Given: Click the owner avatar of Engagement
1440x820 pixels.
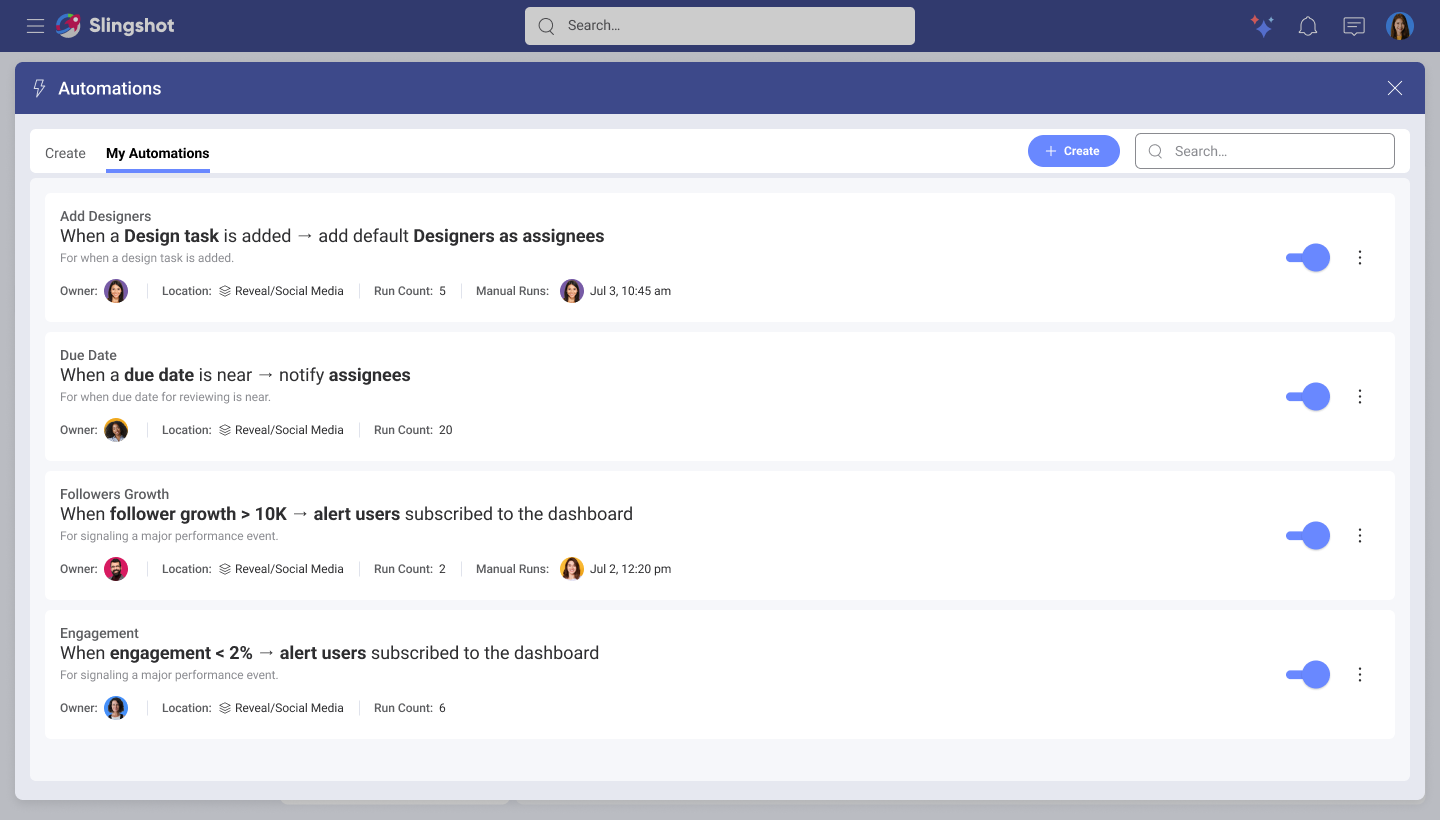Looking at the screenshot, I should [116, 708].
